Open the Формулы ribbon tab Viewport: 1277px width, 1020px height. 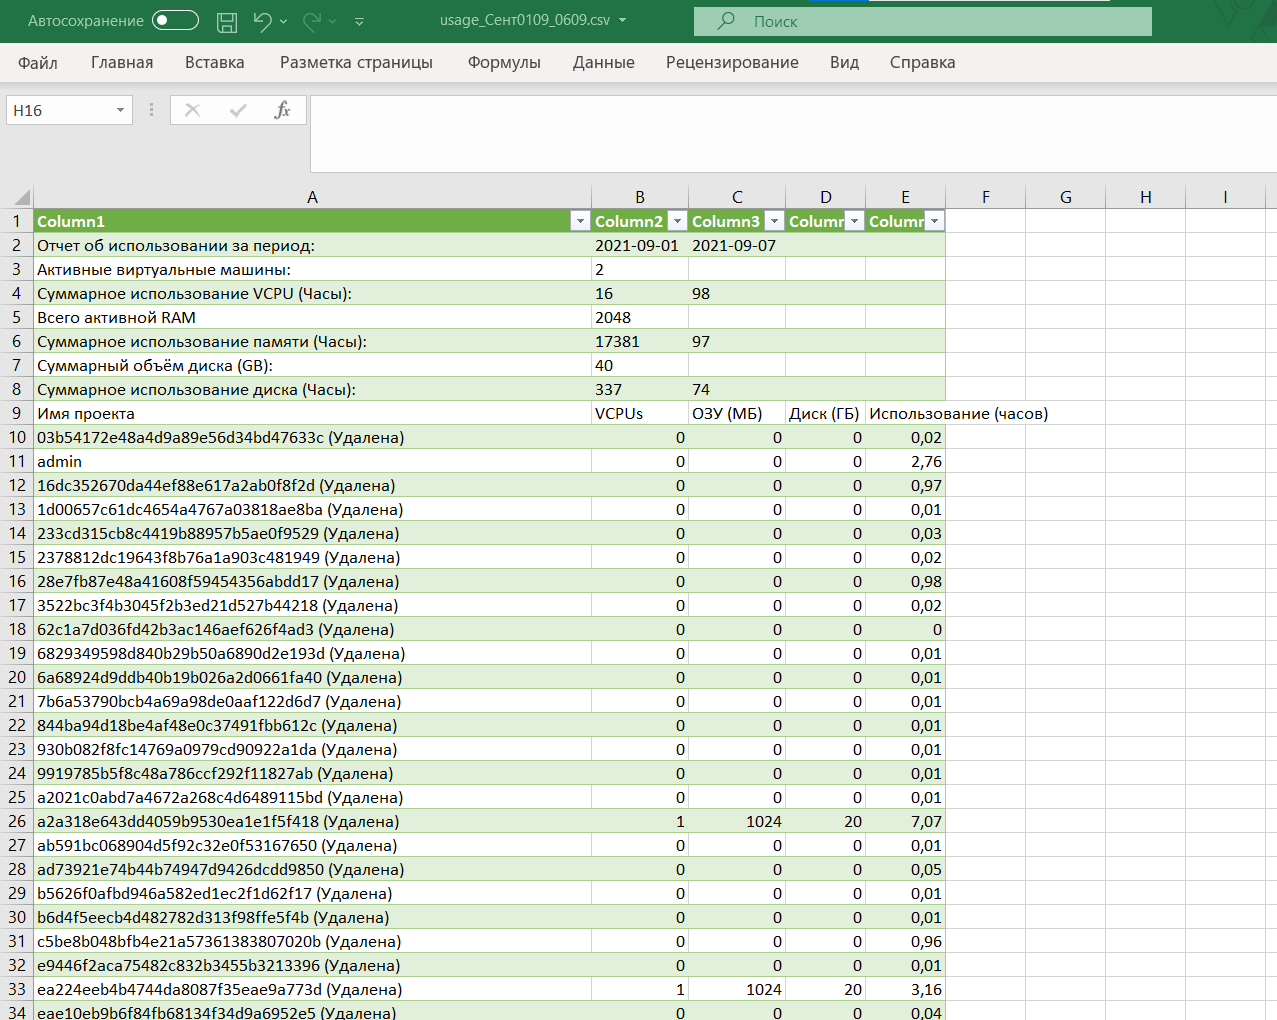click(504, 62)
